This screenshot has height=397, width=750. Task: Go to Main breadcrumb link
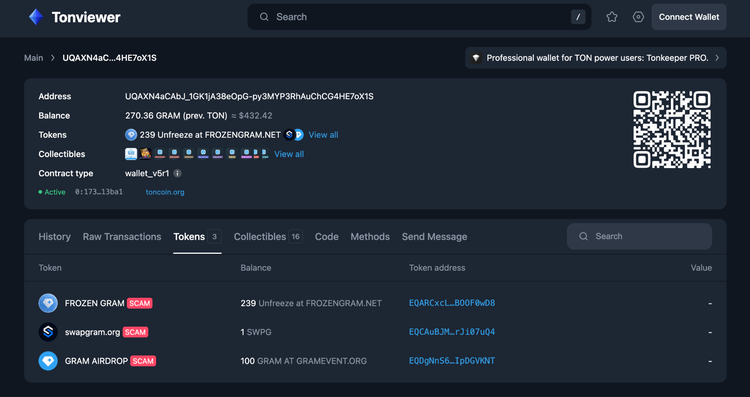[x=33, y=58]
